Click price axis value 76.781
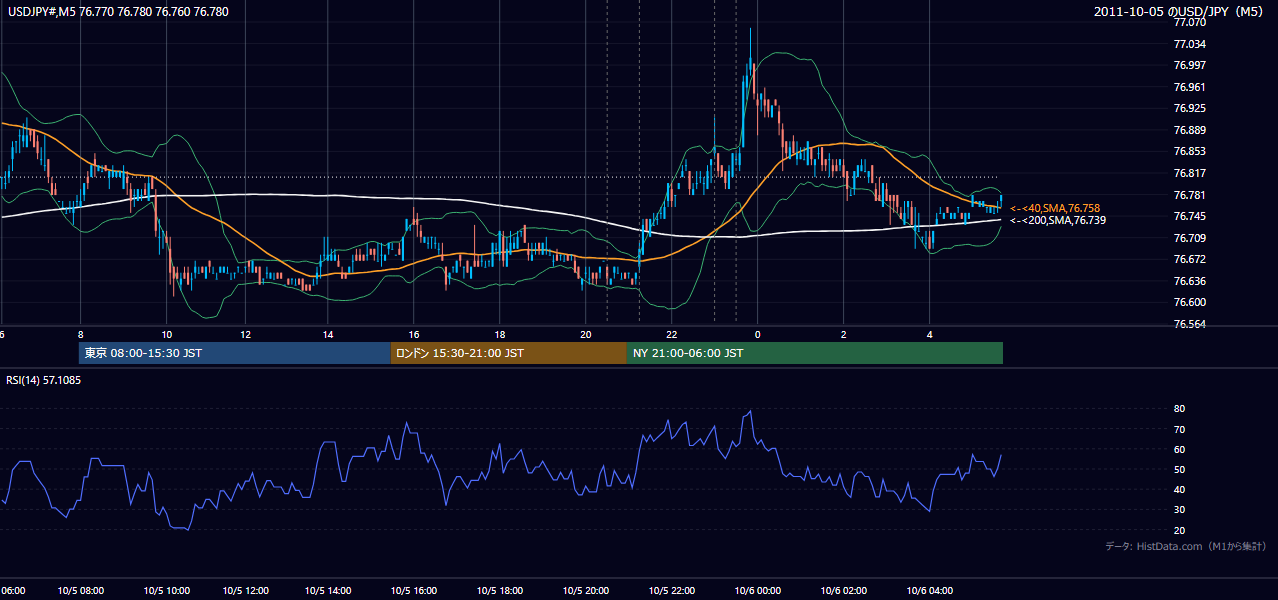 (1190, 195)
